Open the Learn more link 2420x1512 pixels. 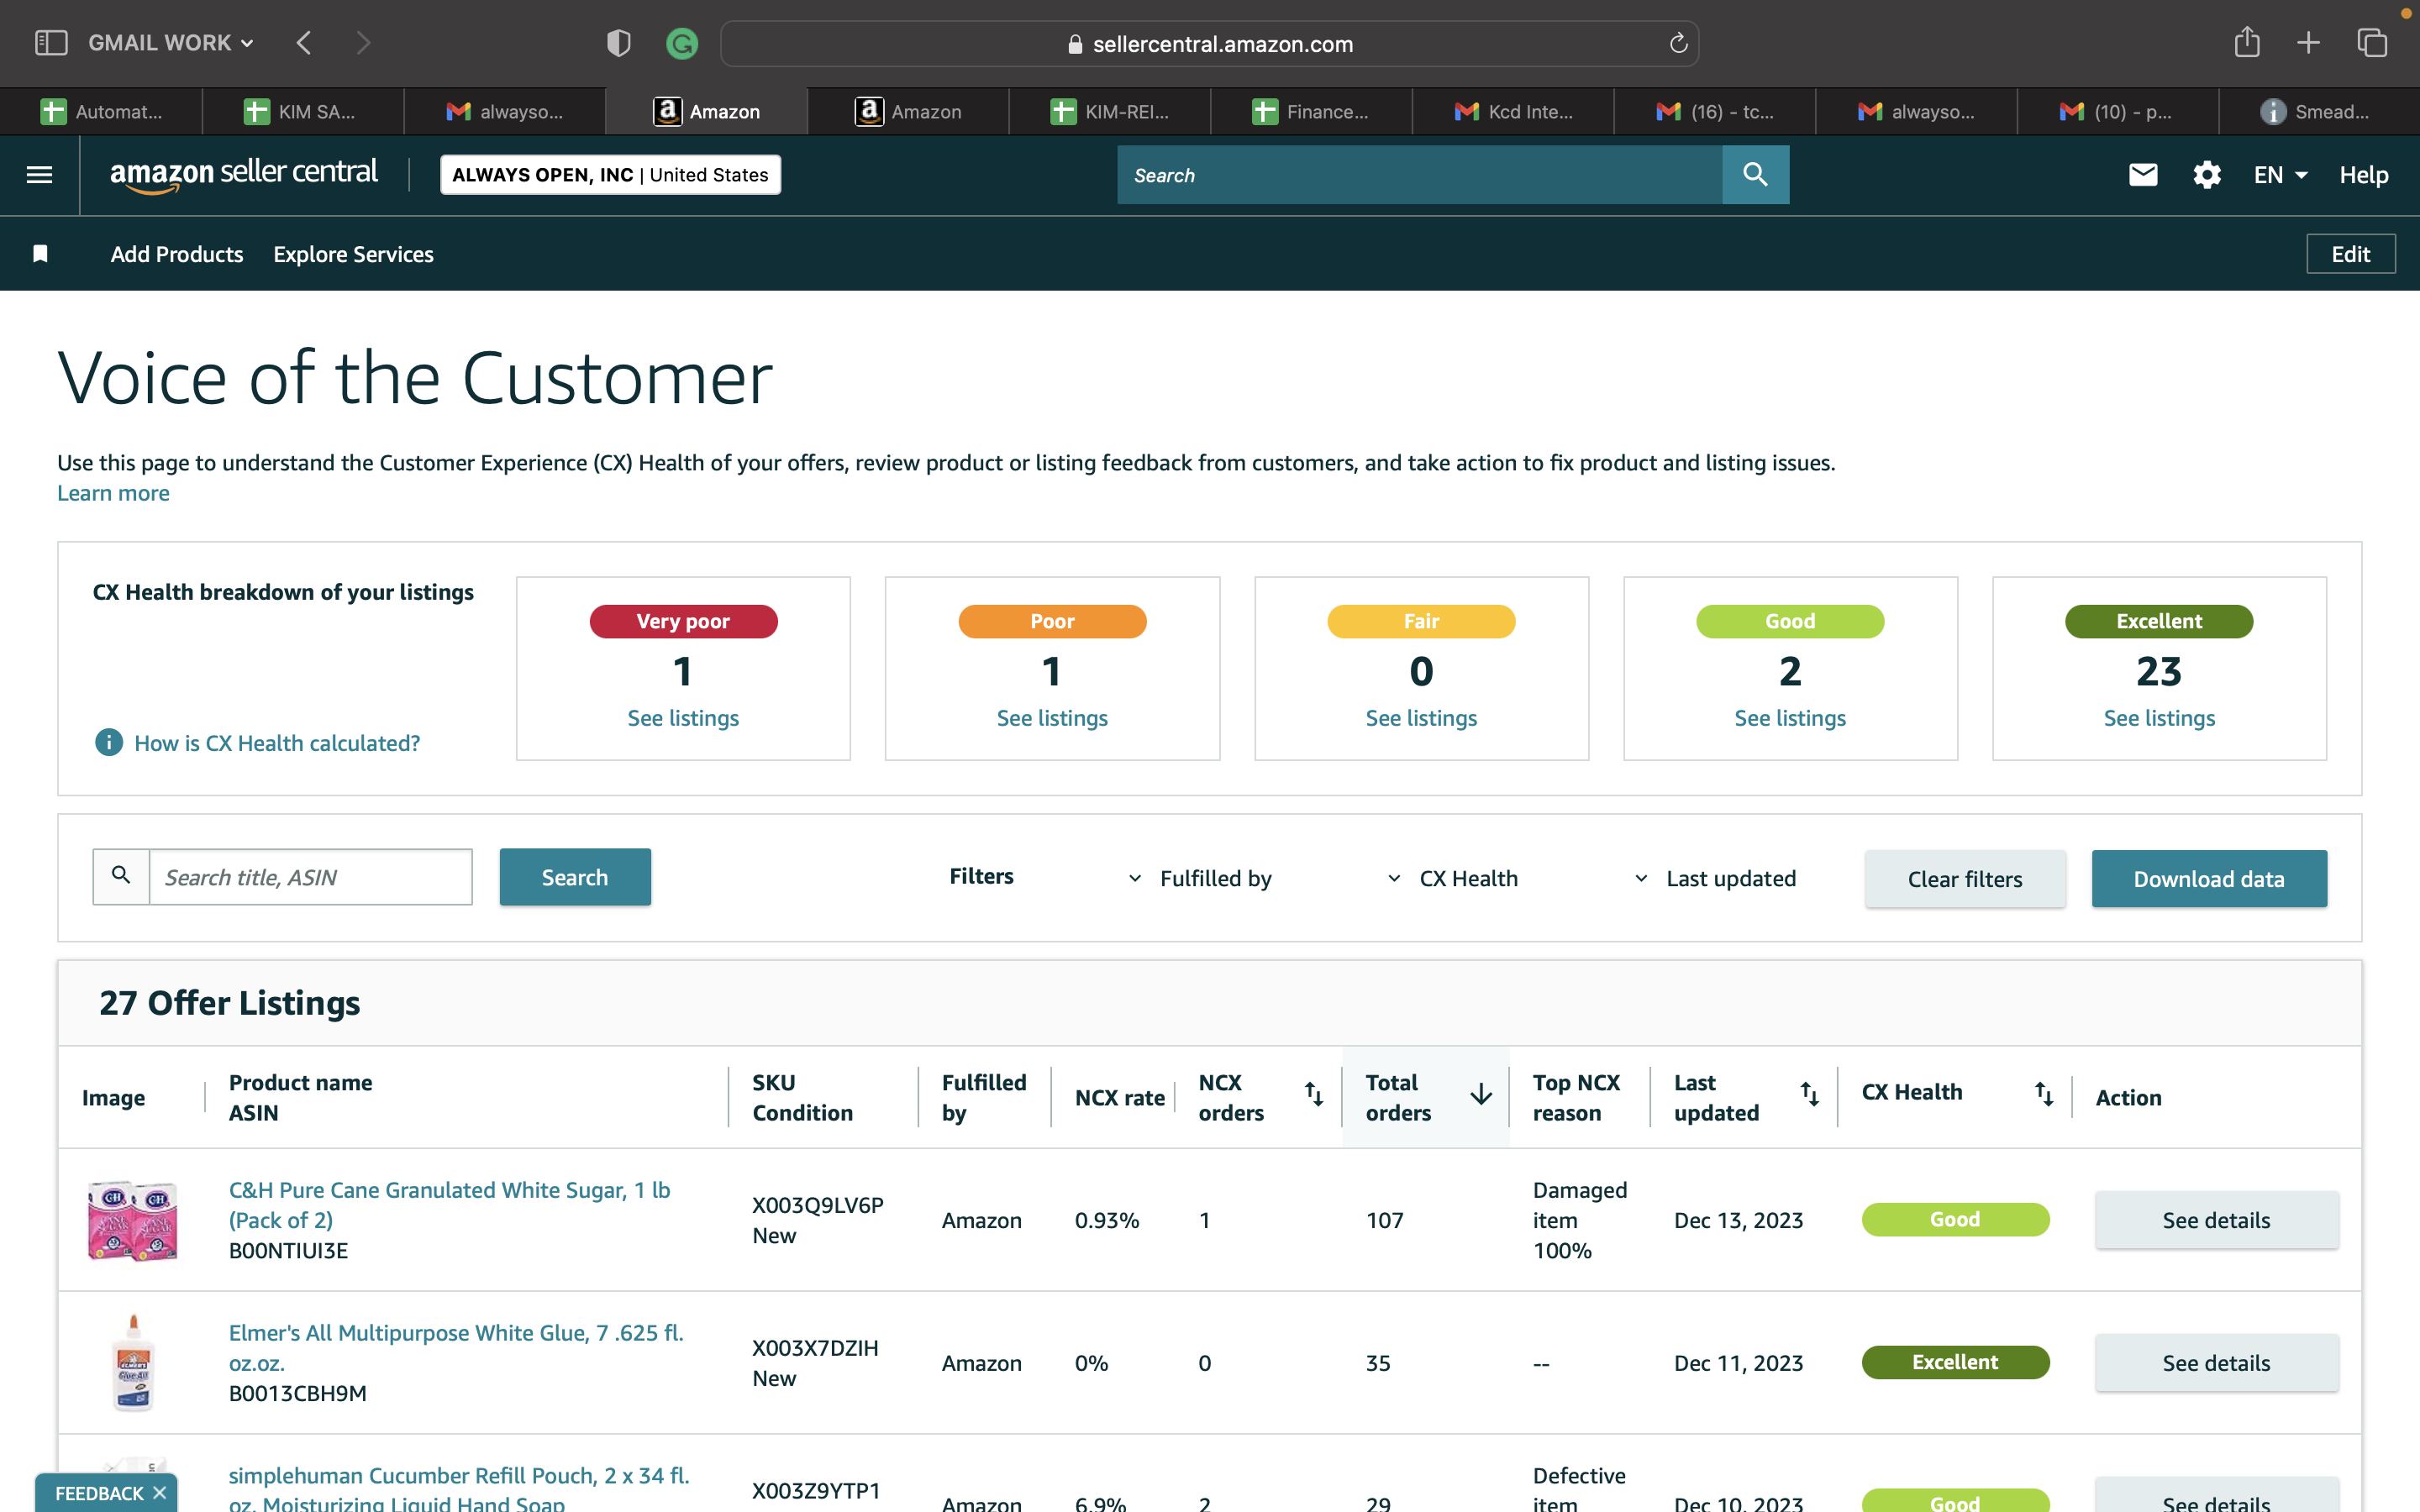113,493
